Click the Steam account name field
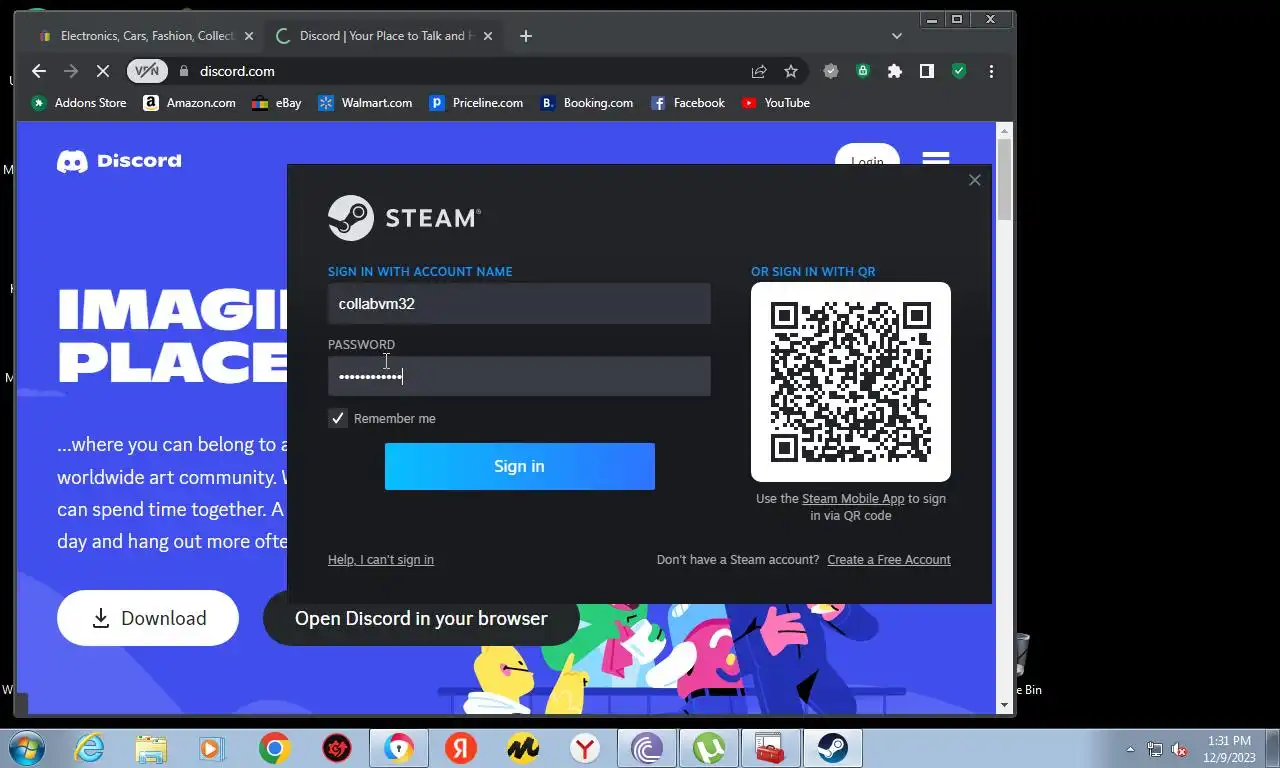This screenshot has width=1280, height=768. [x=519, y=303]
